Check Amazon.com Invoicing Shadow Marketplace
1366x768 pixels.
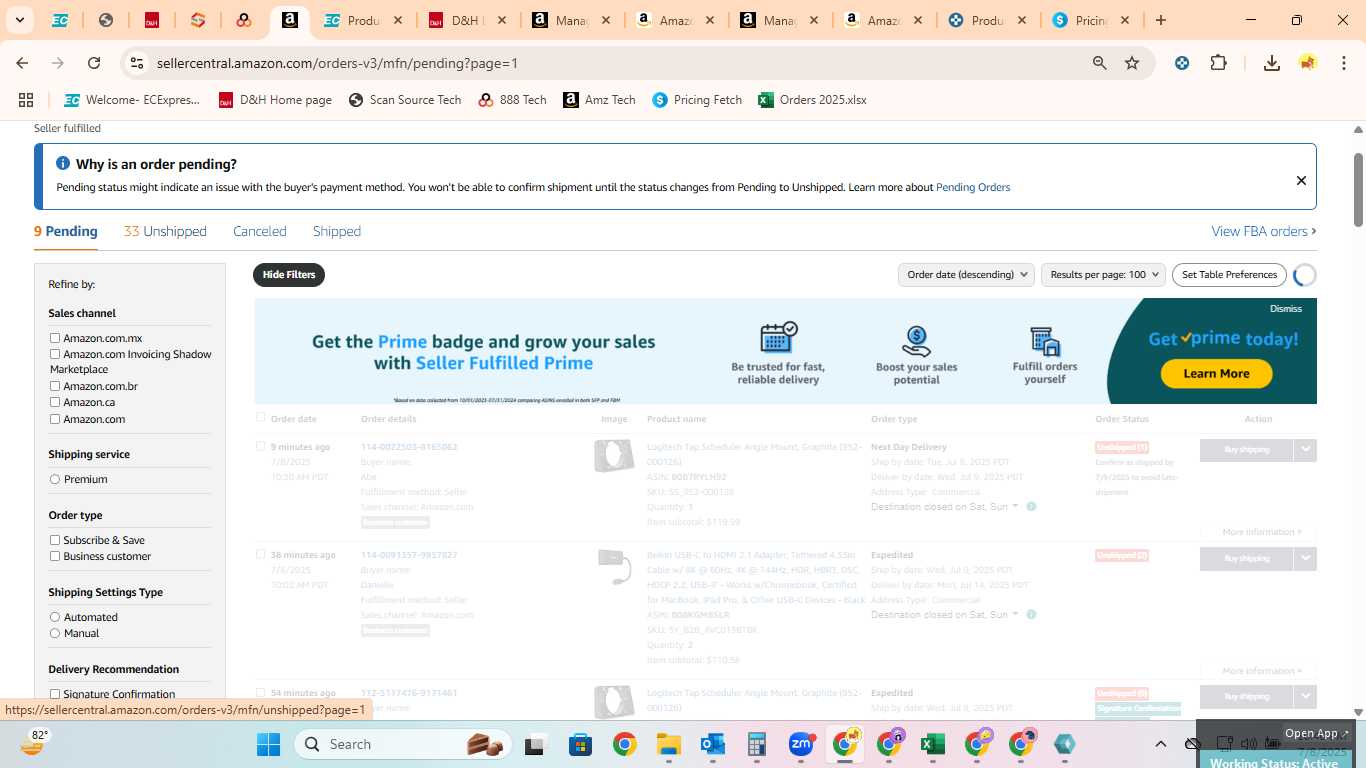coord(55,354)
